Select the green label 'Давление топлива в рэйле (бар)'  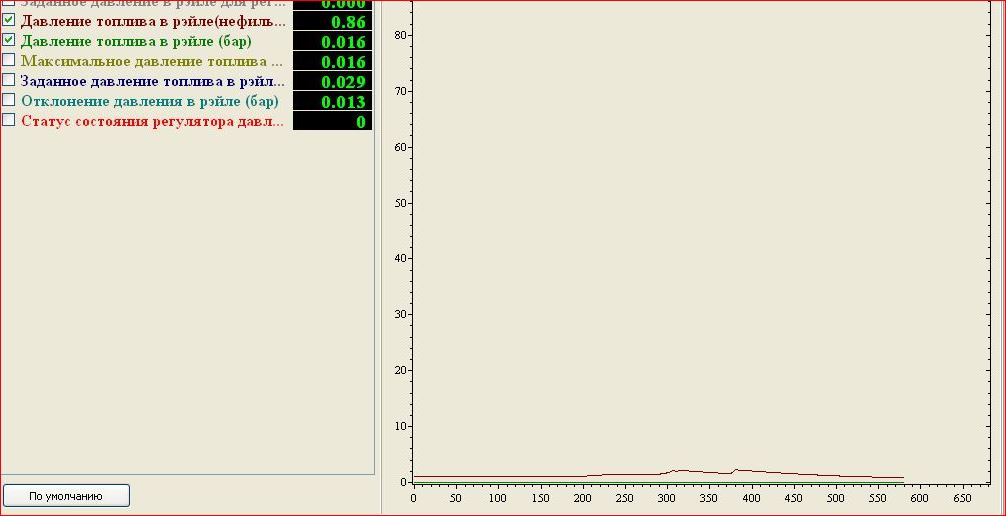[x=136, y=41]
